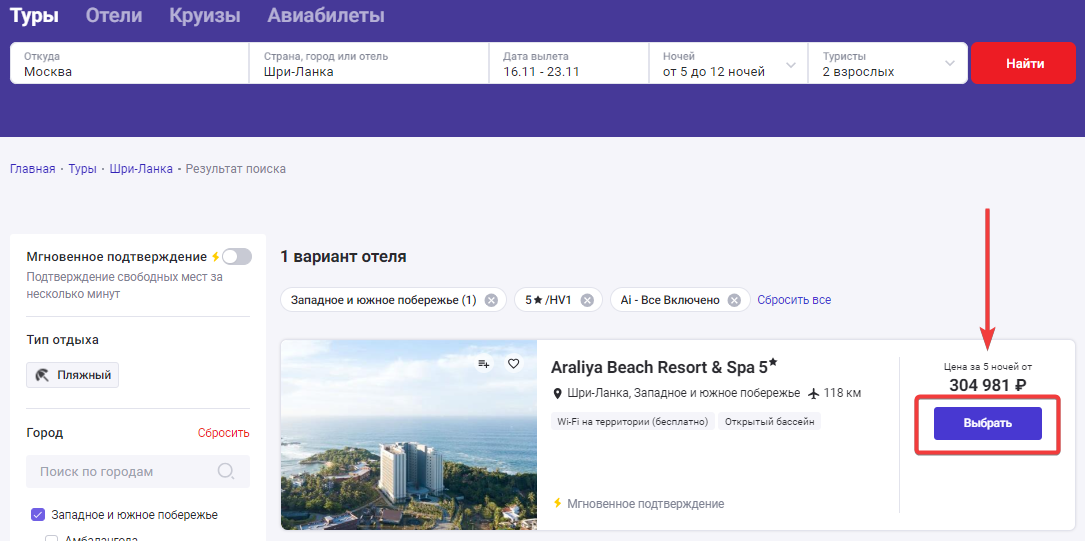
Task: Click the Araliya Beach Resort hotel photo
Action: (409, 435)
